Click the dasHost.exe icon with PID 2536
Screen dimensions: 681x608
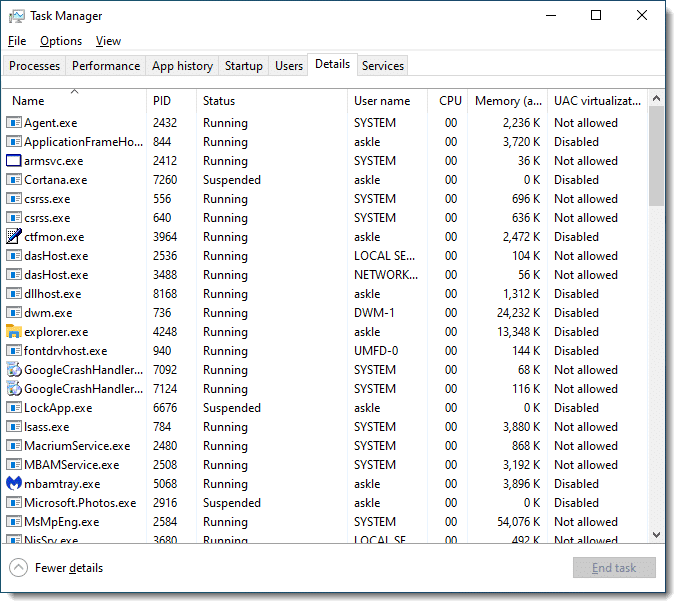coord(14,256)
